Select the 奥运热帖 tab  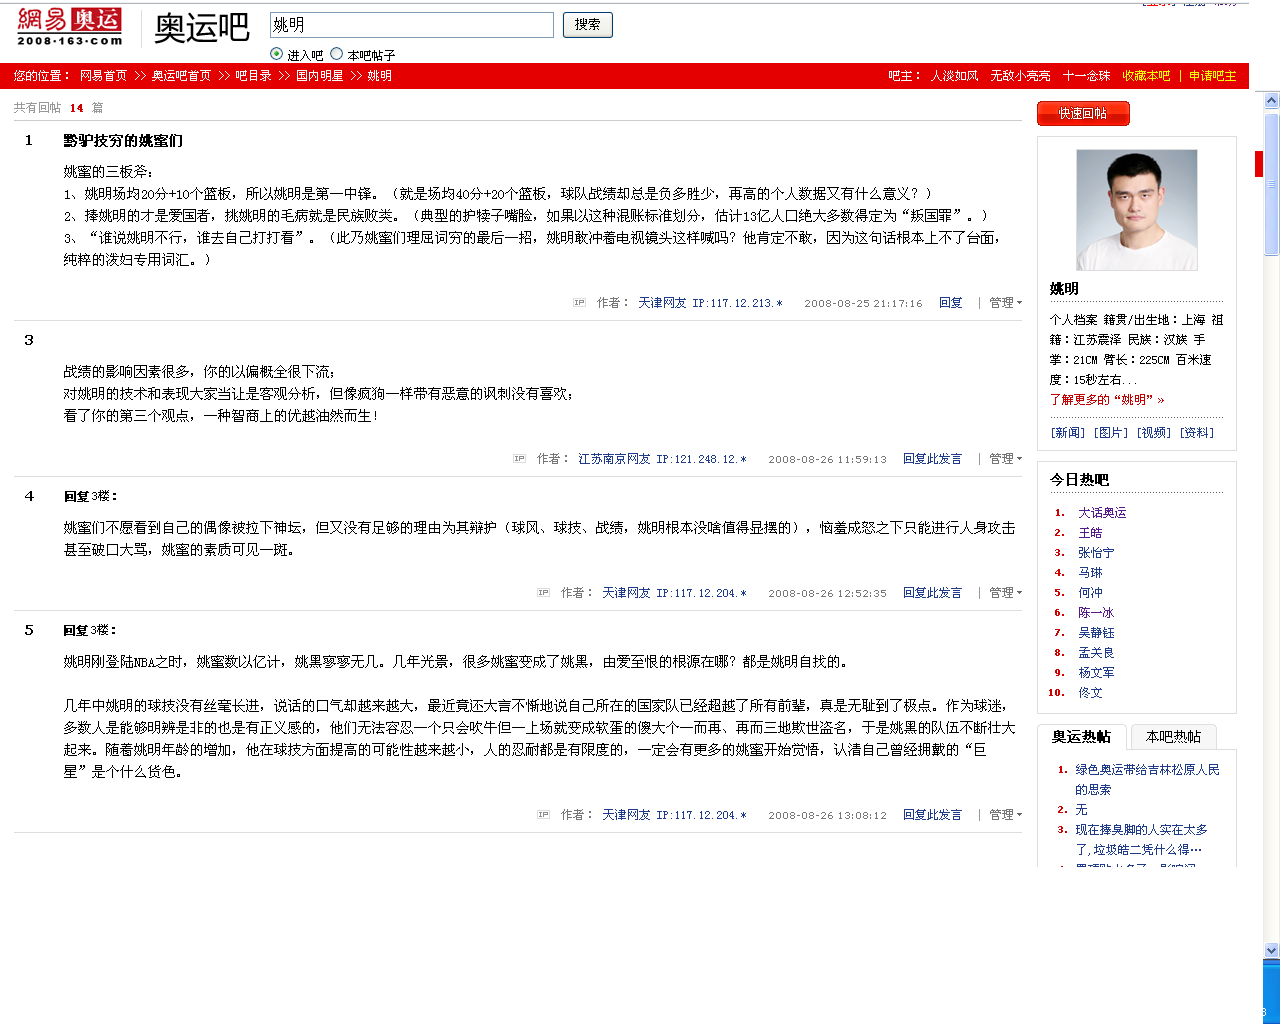point(1081,737)
